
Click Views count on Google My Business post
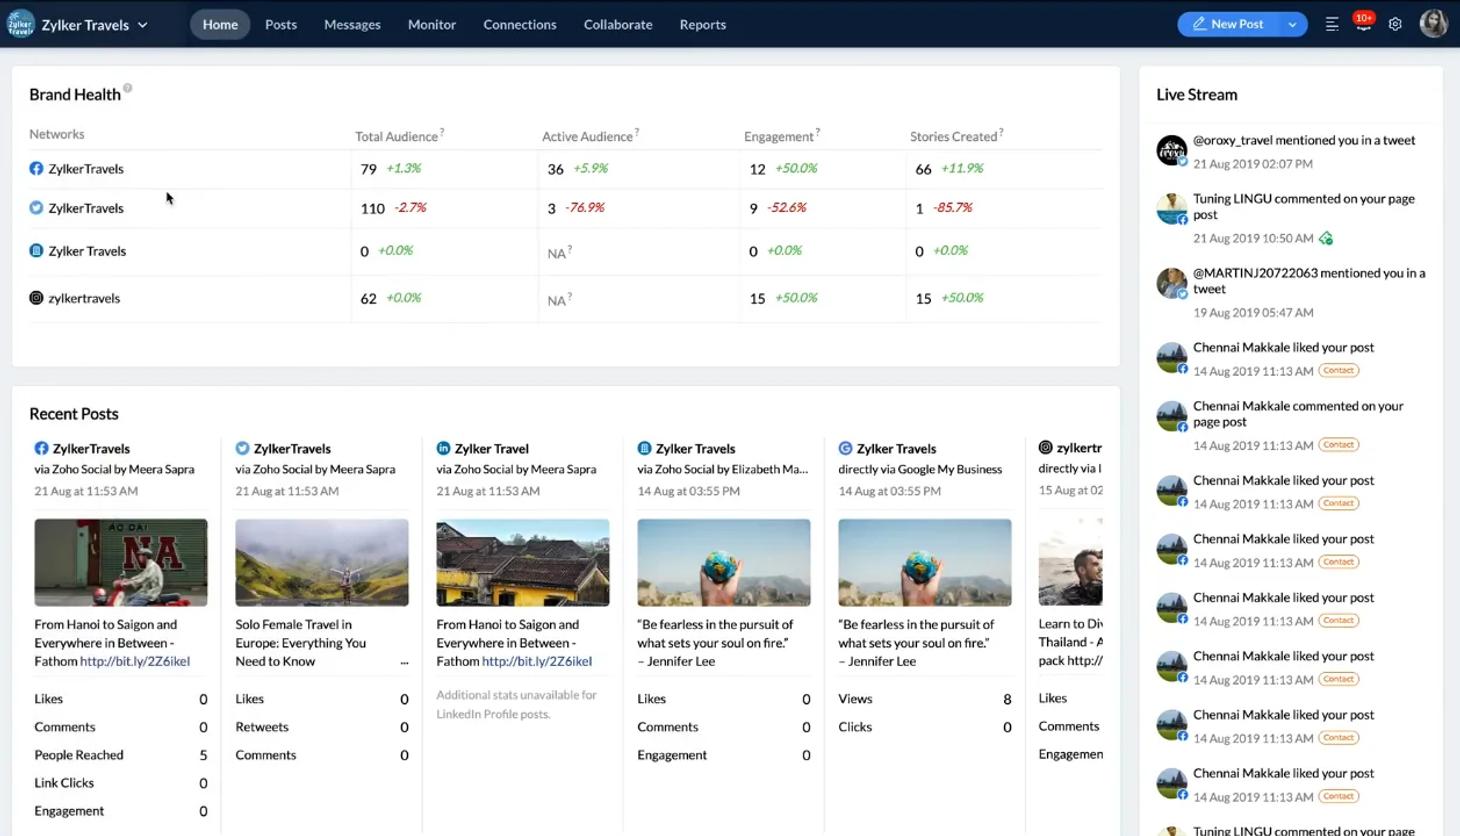point(1007,699)
